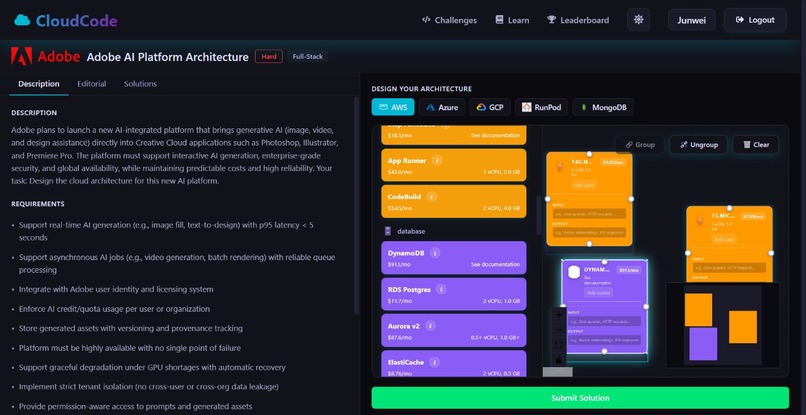Click the Group button on canvas

coord(639,145)
